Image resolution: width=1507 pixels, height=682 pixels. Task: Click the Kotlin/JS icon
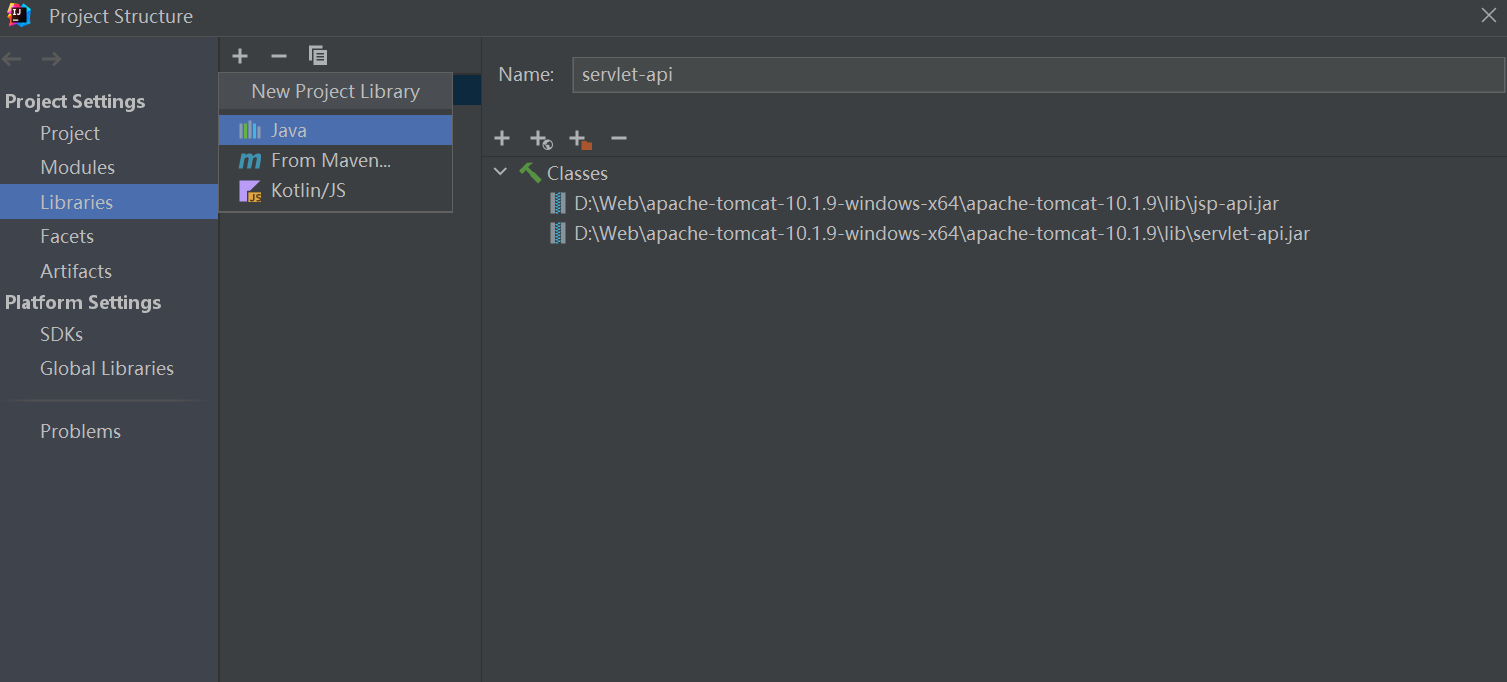click(x=250, y=191)
